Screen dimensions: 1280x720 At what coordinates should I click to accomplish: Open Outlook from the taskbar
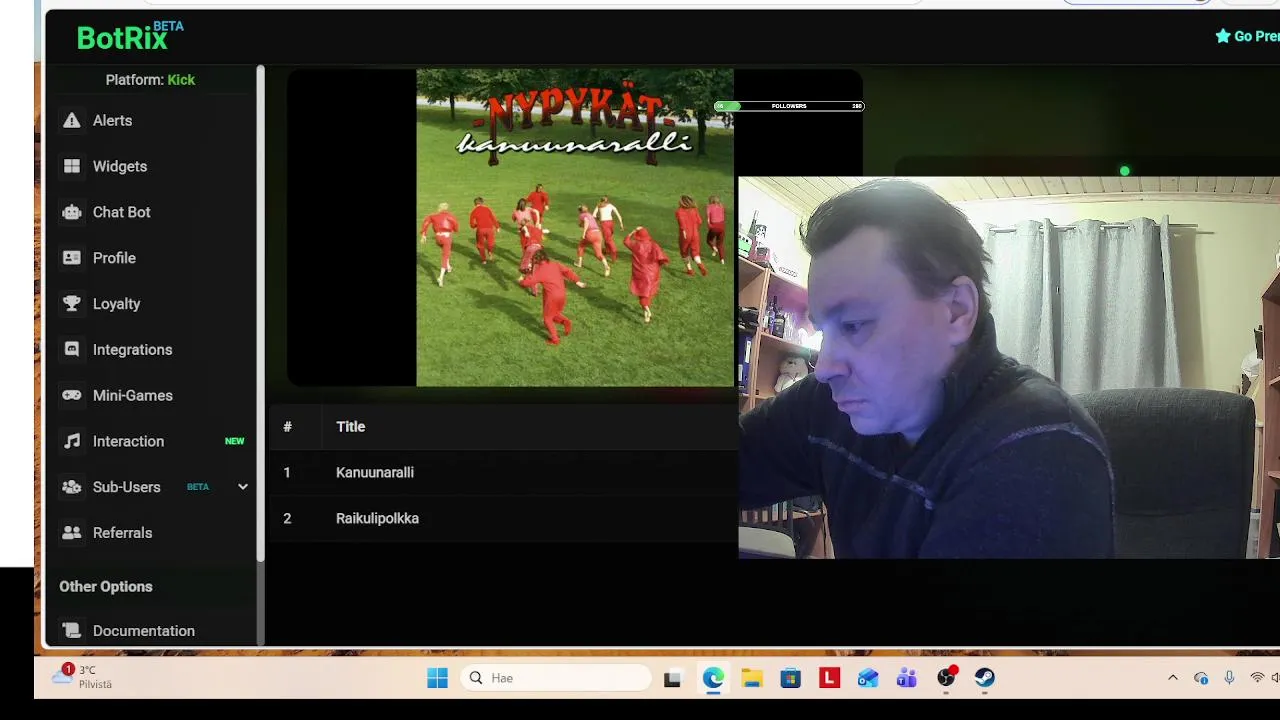pyautogui.click(x=868, y=679)
